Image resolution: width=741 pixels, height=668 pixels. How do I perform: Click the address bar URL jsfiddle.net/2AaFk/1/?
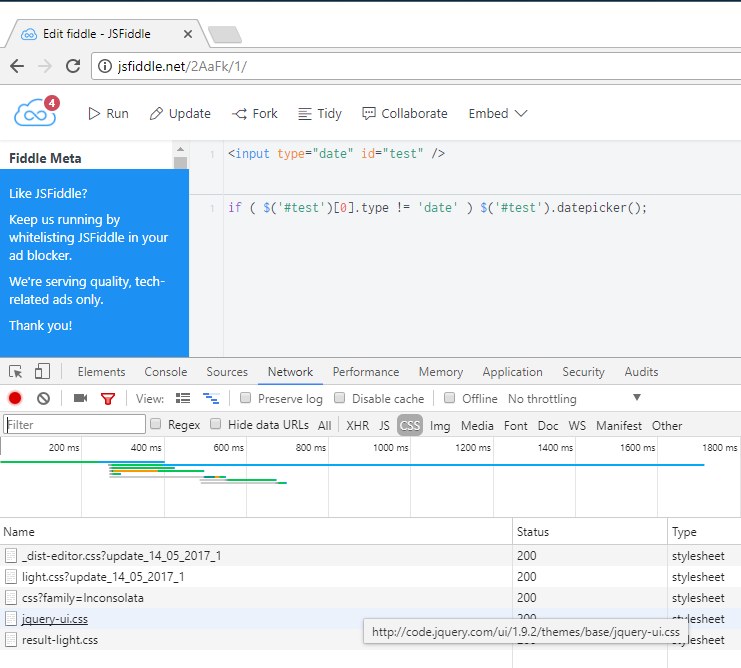(182, 66)
